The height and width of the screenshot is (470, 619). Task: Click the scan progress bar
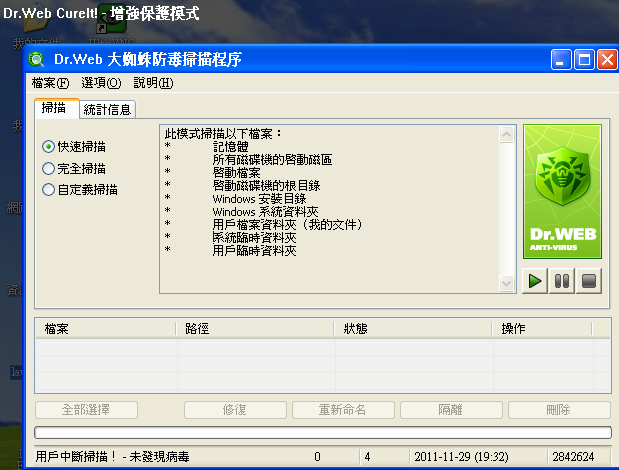[x=323, y=433]
